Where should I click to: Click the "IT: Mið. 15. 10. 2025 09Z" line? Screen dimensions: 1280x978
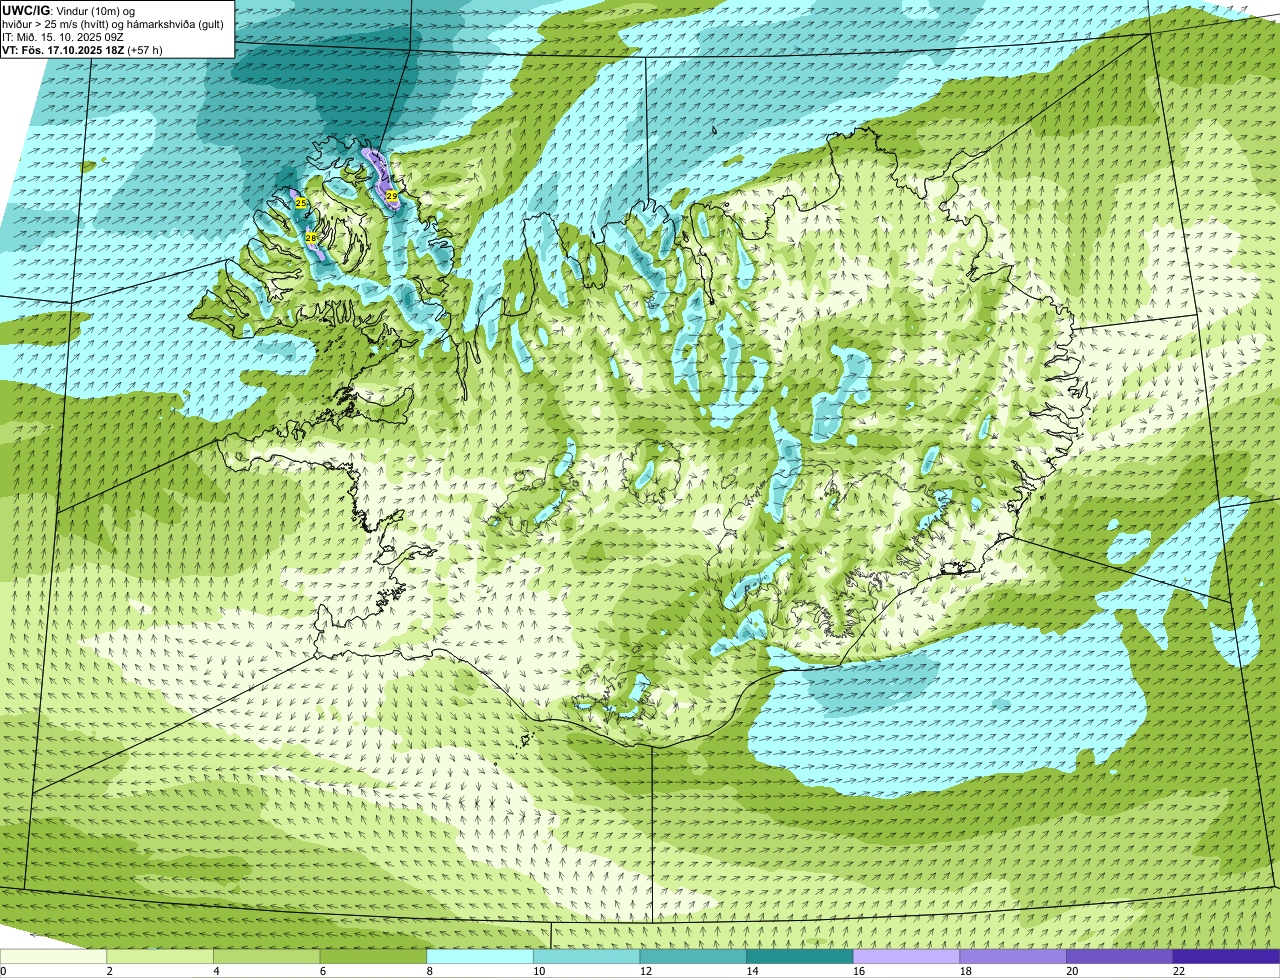63,37
